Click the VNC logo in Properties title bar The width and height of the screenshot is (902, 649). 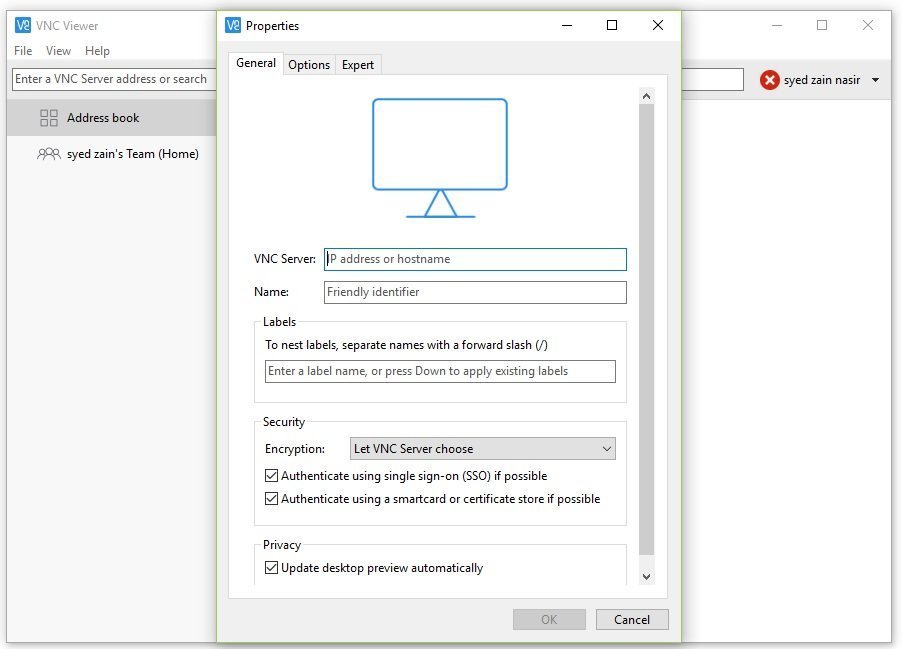tap(233, 25)
